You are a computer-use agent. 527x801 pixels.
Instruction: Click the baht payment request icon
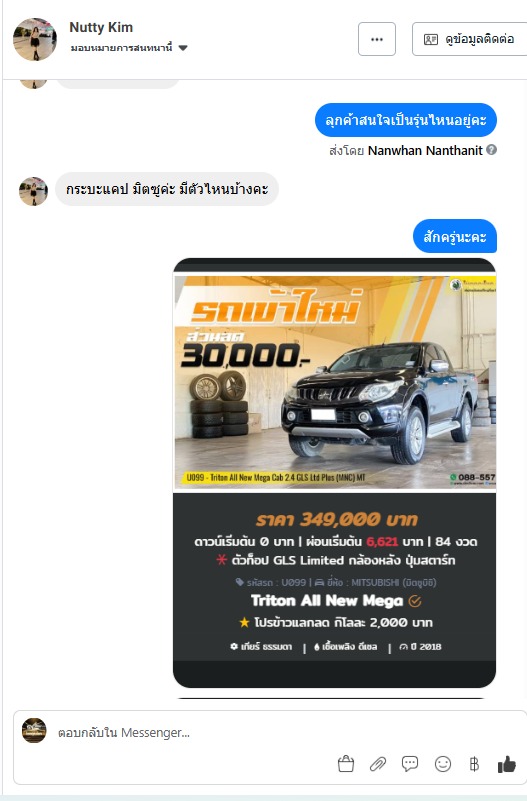pos(474,764)
